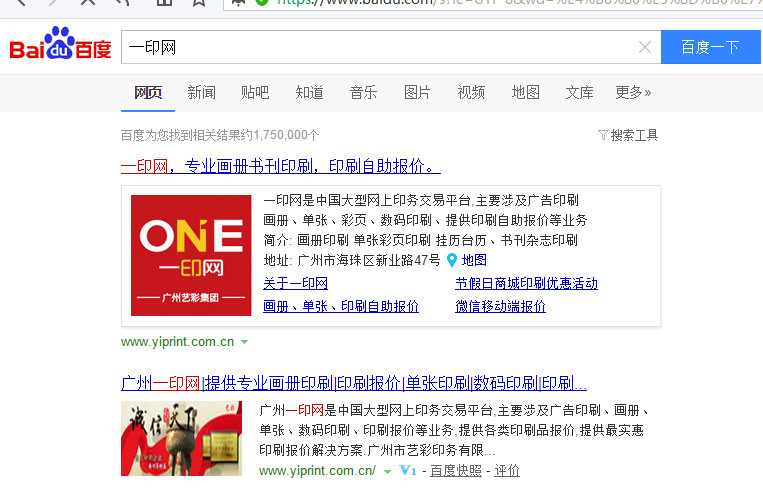This screenshot has width=763, height=492.
Task: Click the red ONE 一印网 logo thumbnail
Action: pyautogui.click(x=191, y=255)
